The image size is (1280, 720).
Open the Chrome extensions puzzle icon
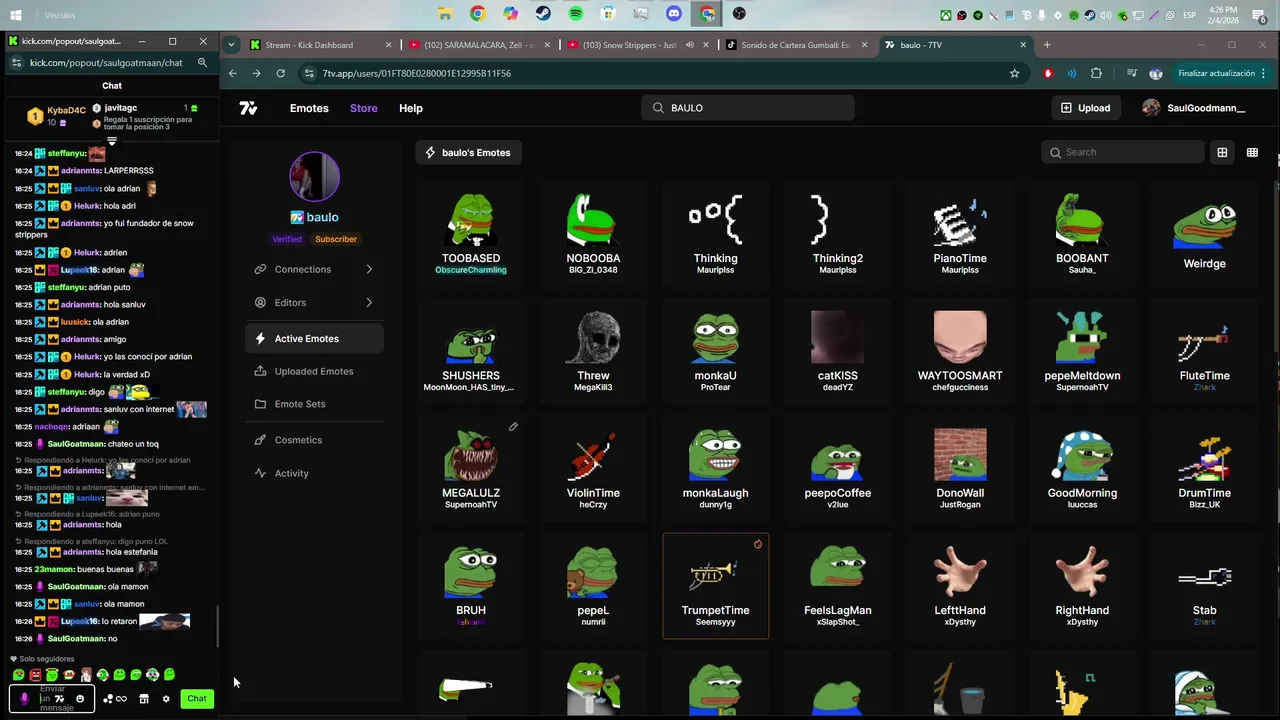coord(1096,73)
